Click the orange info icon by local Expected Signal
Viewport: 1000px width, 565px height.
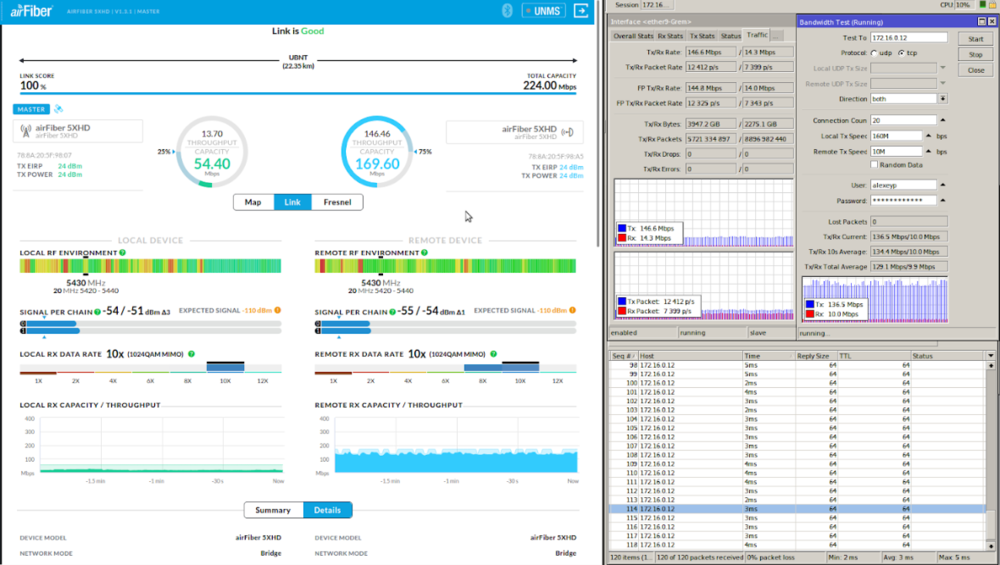[x=277, y=311]
